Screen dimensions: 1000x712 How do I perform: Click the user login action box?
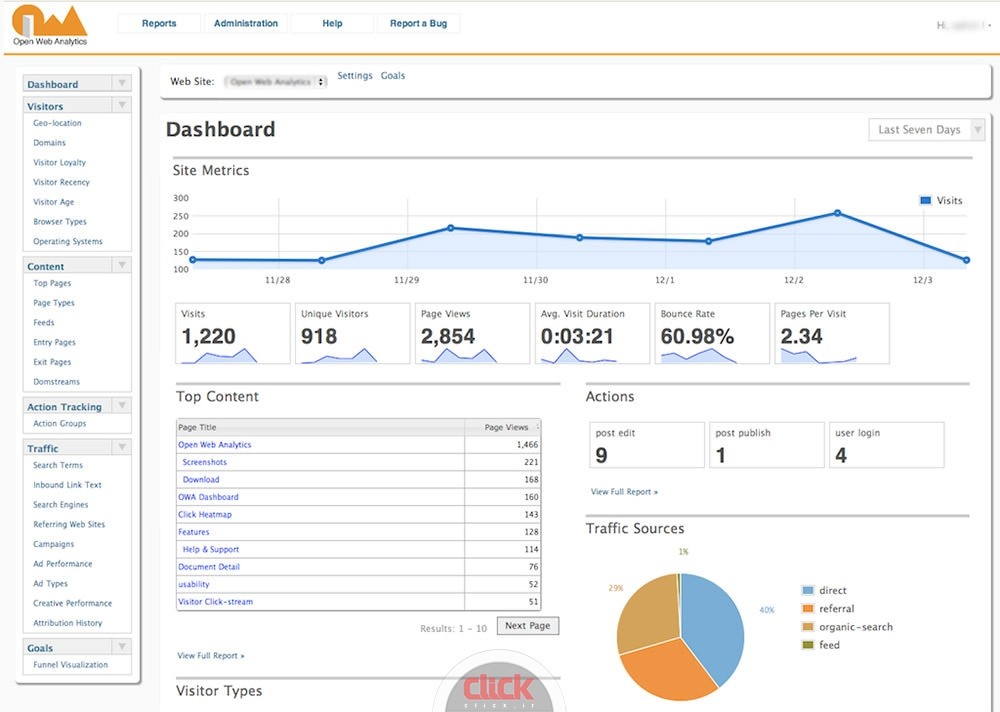(x=886, y=445)
